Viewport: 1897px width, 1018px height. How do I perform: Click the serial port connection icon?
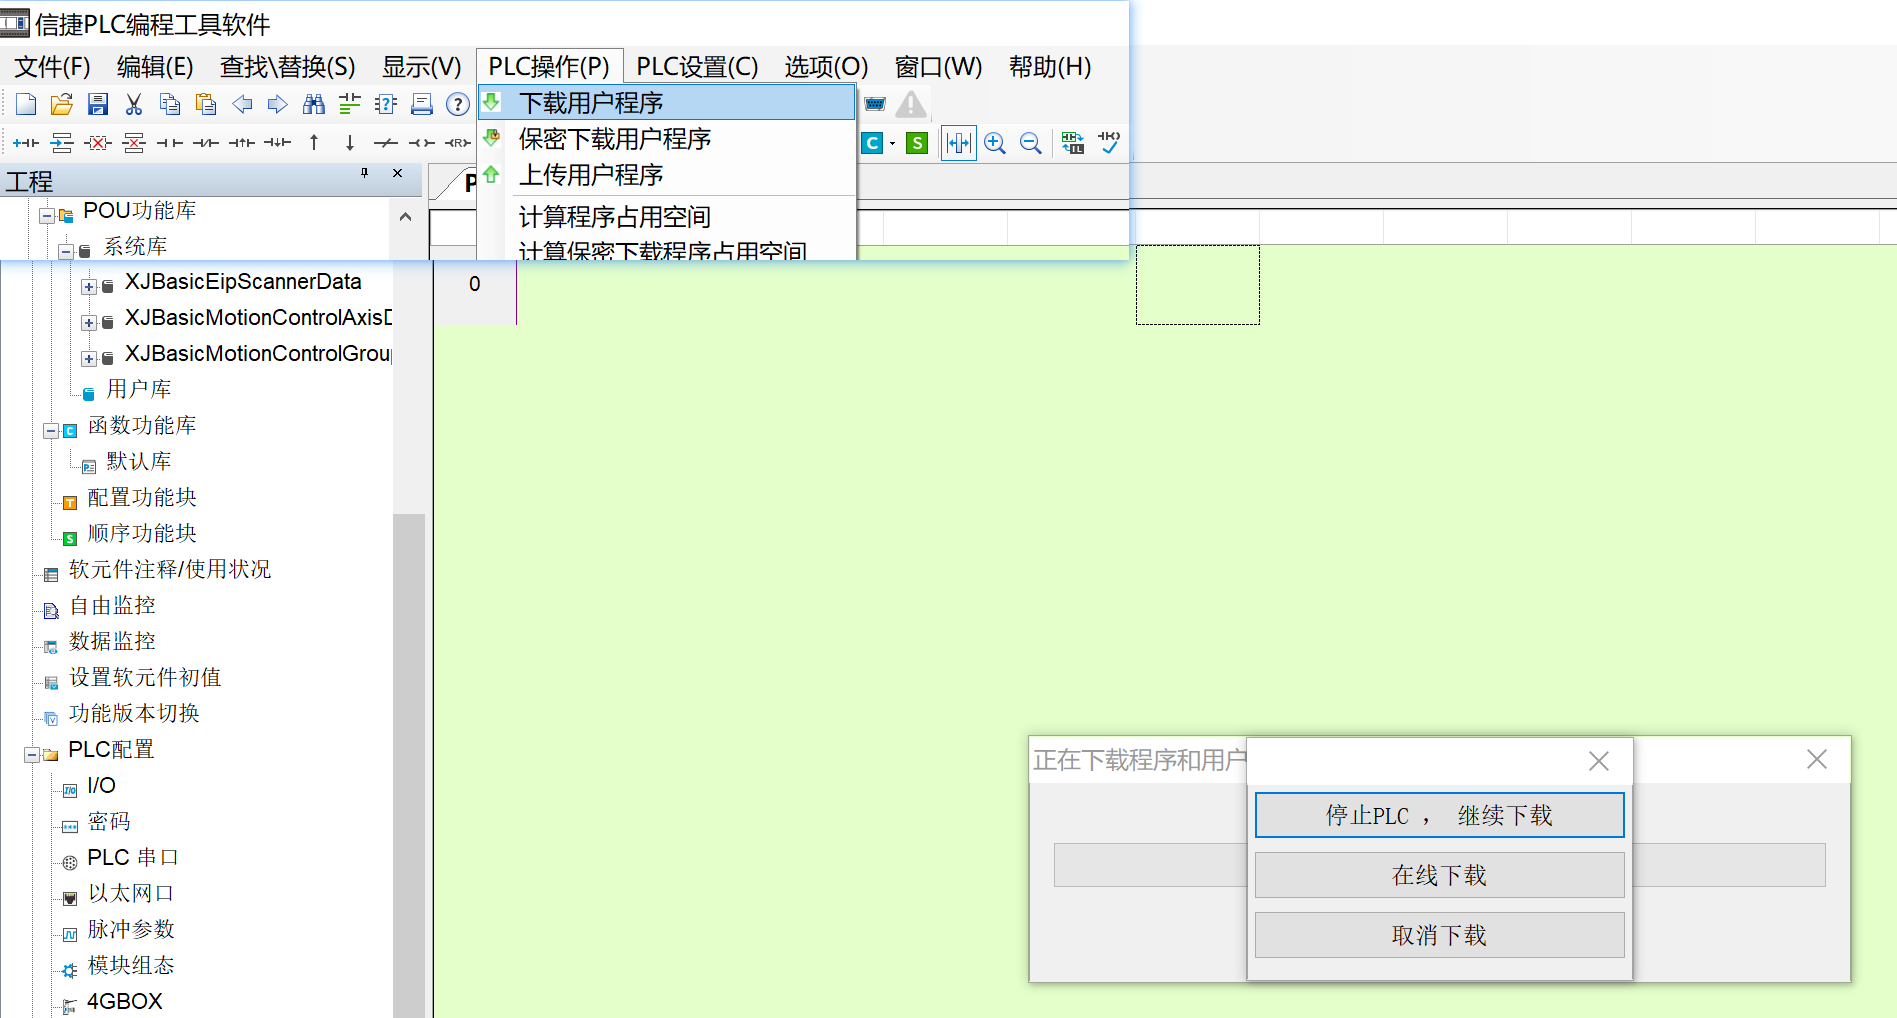(x=875, y=104)
